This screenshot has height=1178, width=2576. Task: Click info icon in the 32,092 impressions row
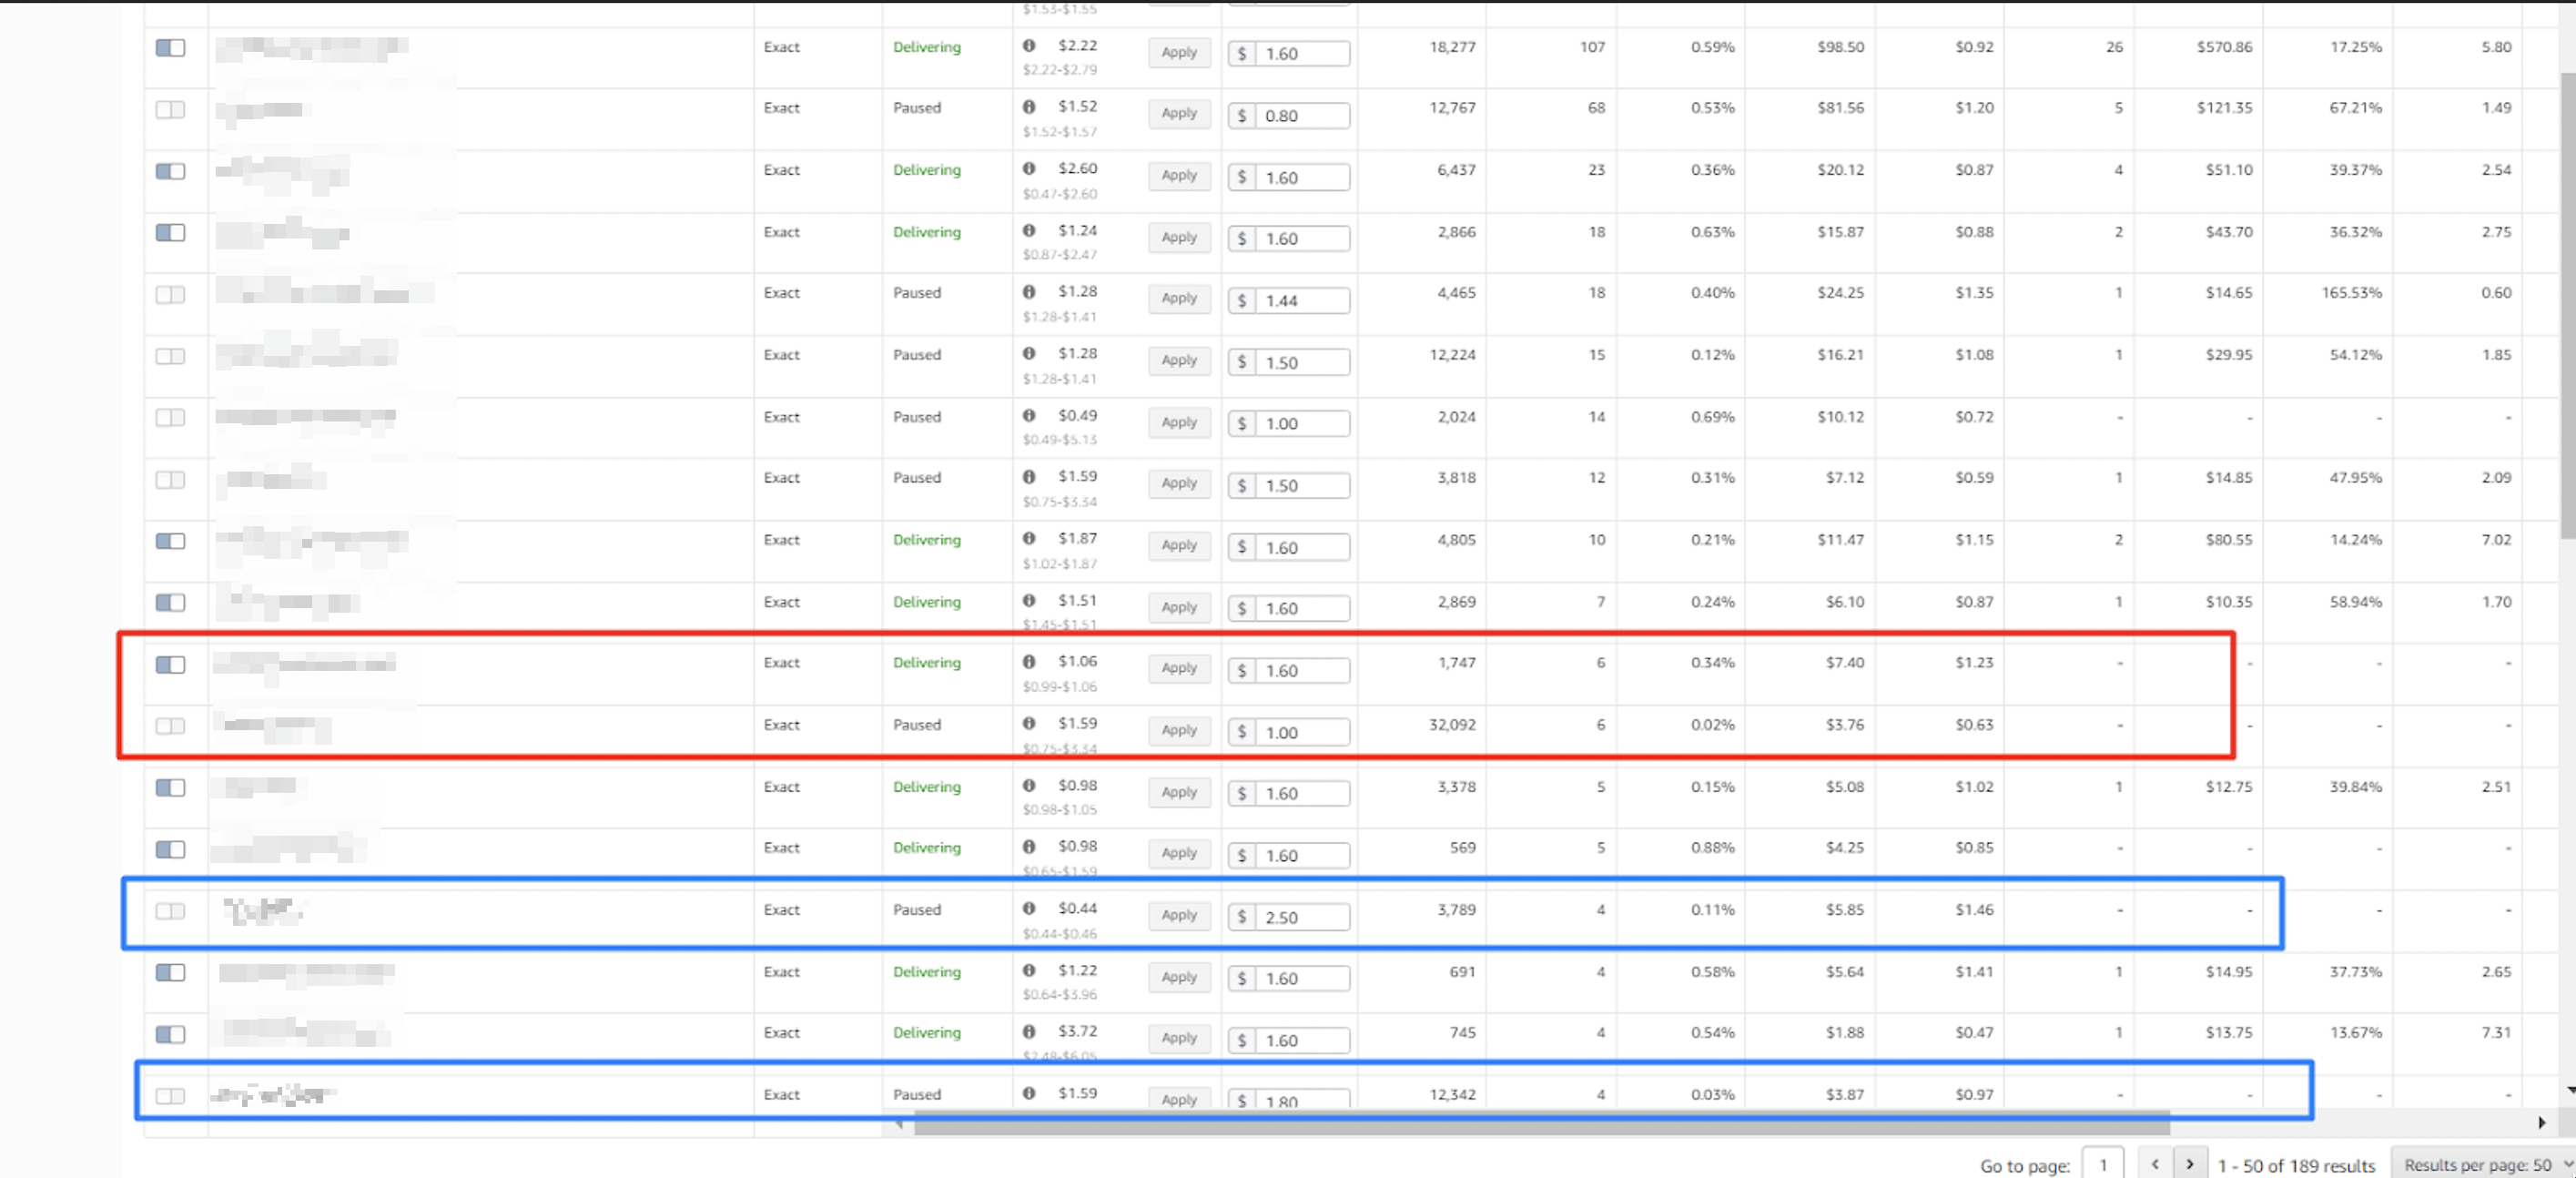click(x=1029, y=723)
